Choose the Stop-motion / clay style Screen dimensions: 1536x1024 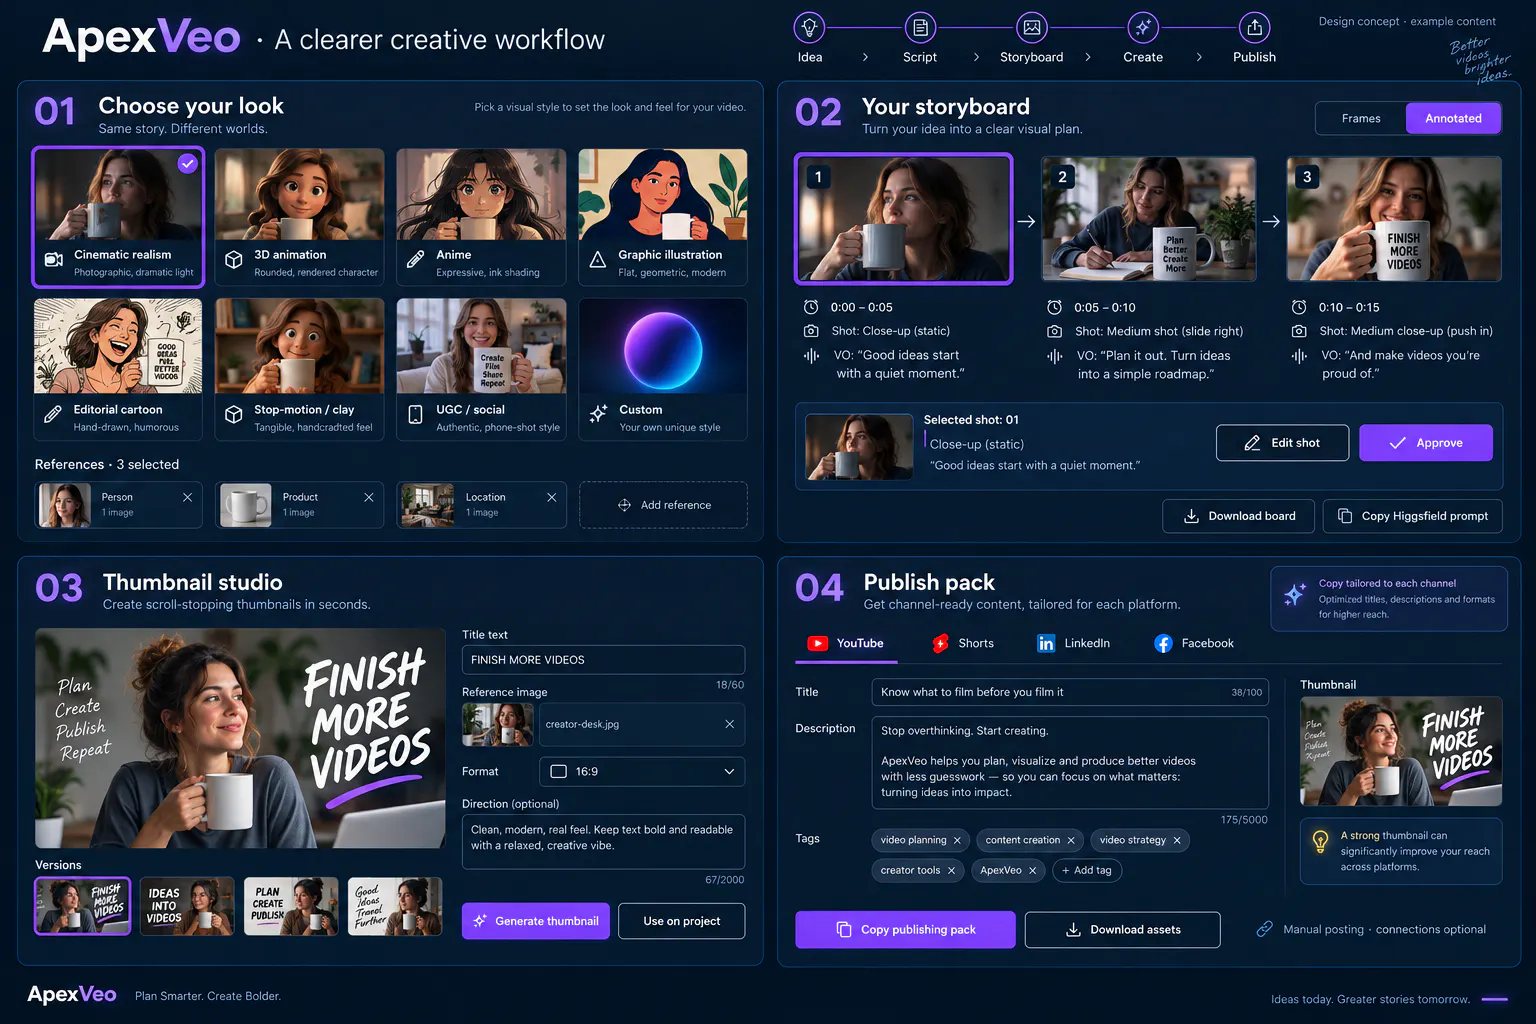coord(300,369)
